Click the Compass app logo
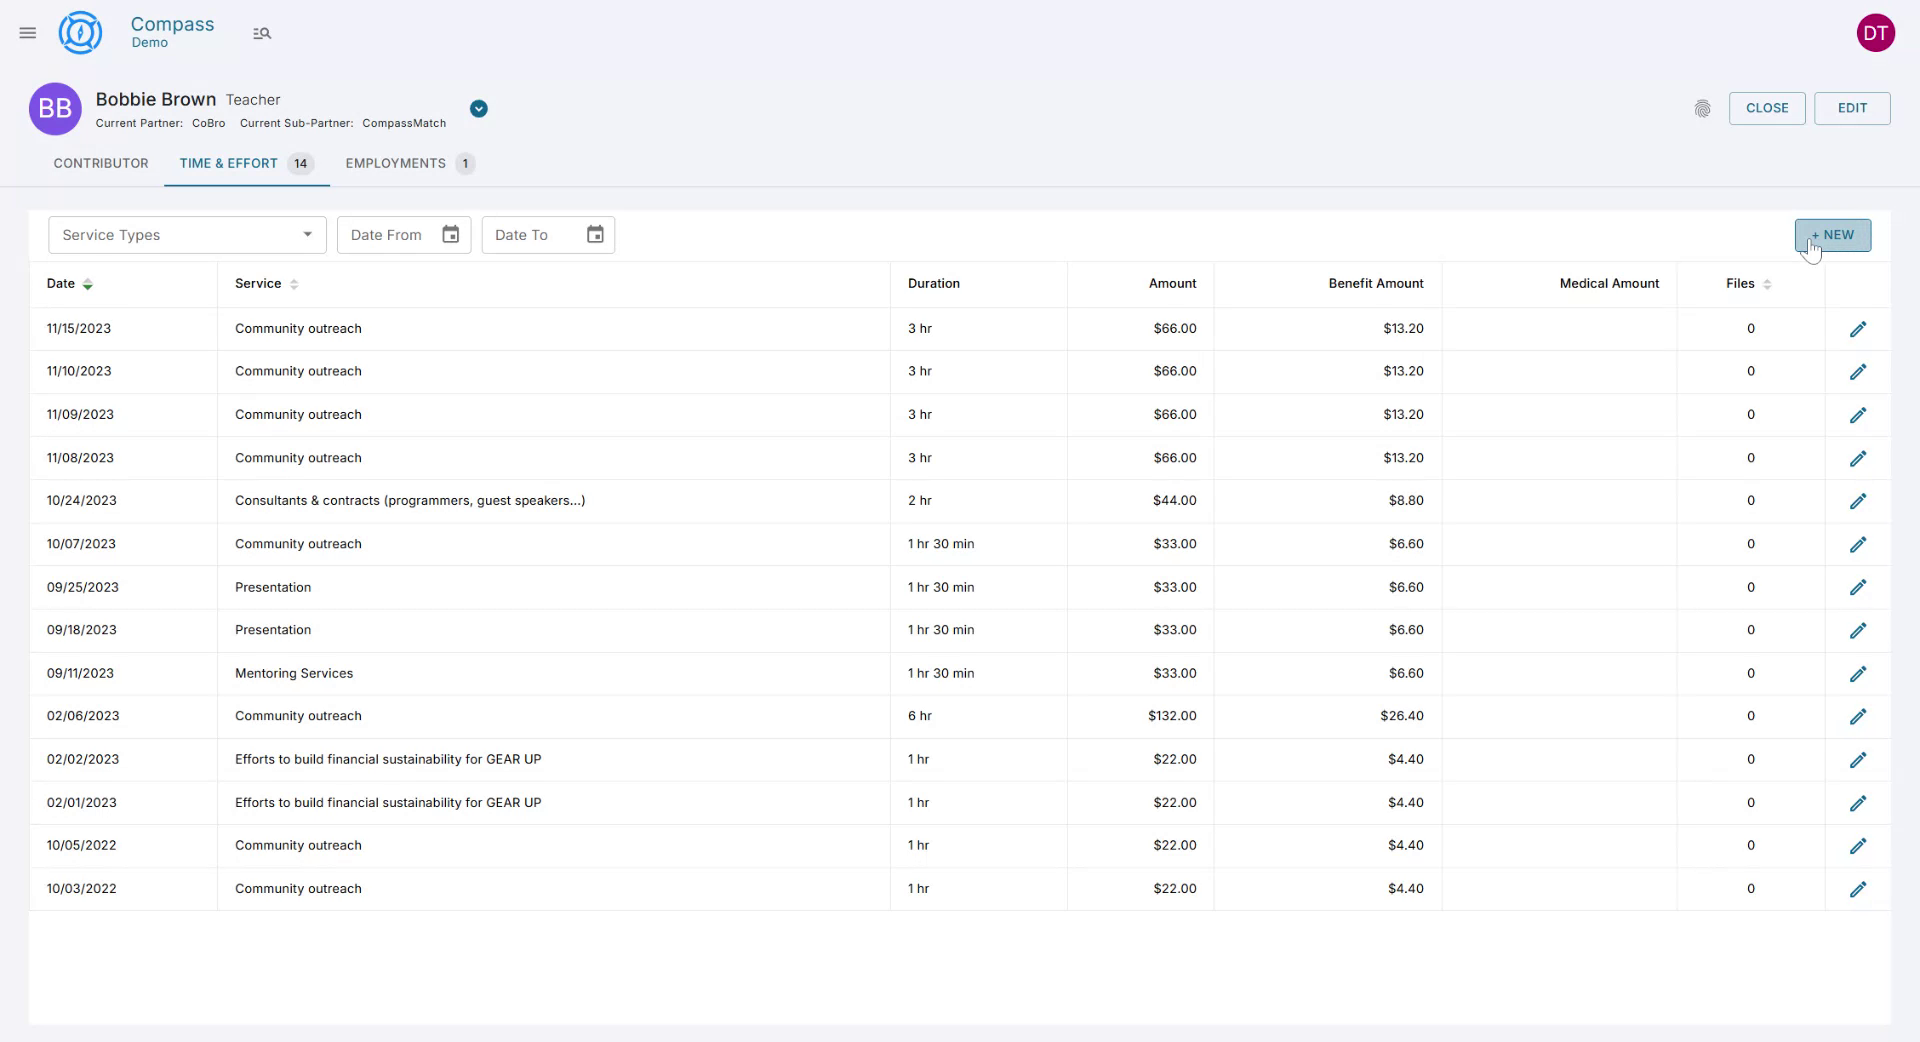Viewport: 1920px width, 1042px height. point(80,32)
